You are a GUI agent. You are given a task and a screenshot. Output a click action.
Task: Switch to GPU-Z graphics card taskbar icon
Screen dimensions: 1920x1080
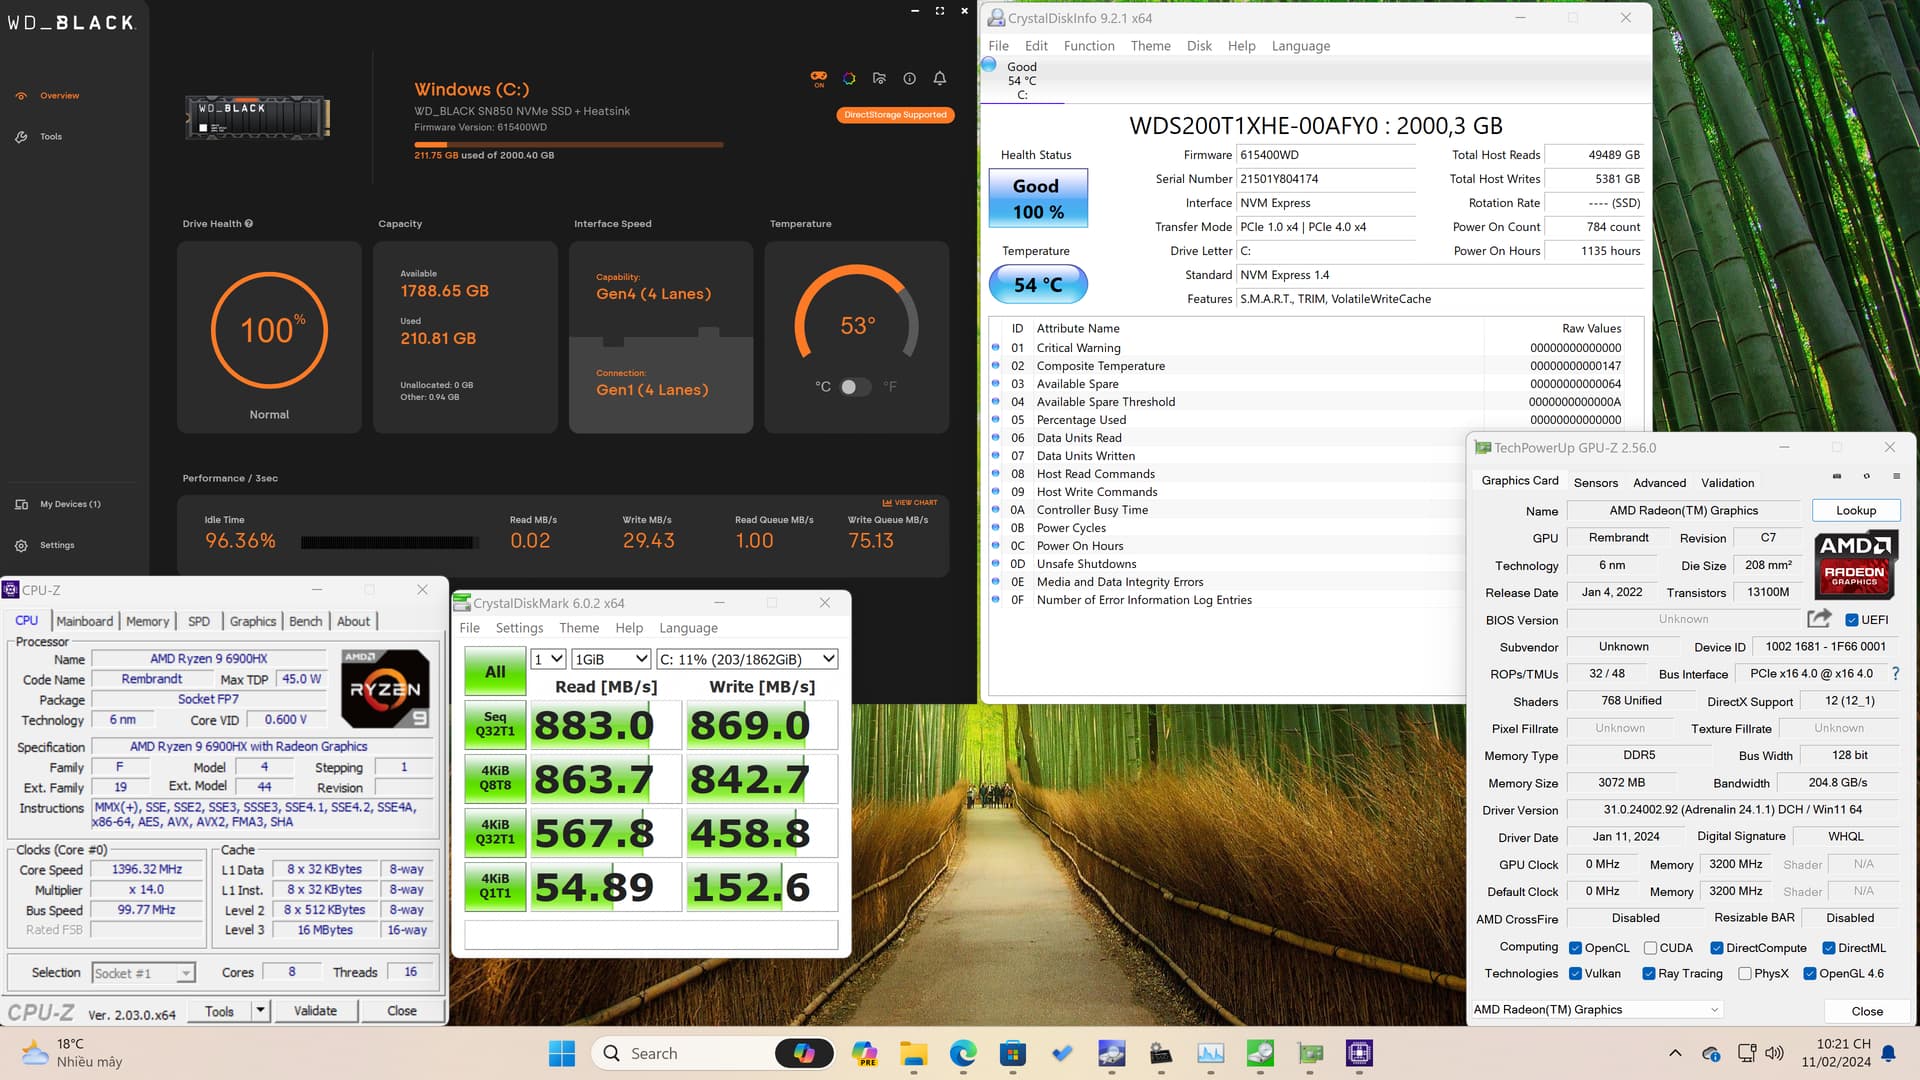(x=1310, y=1053)
